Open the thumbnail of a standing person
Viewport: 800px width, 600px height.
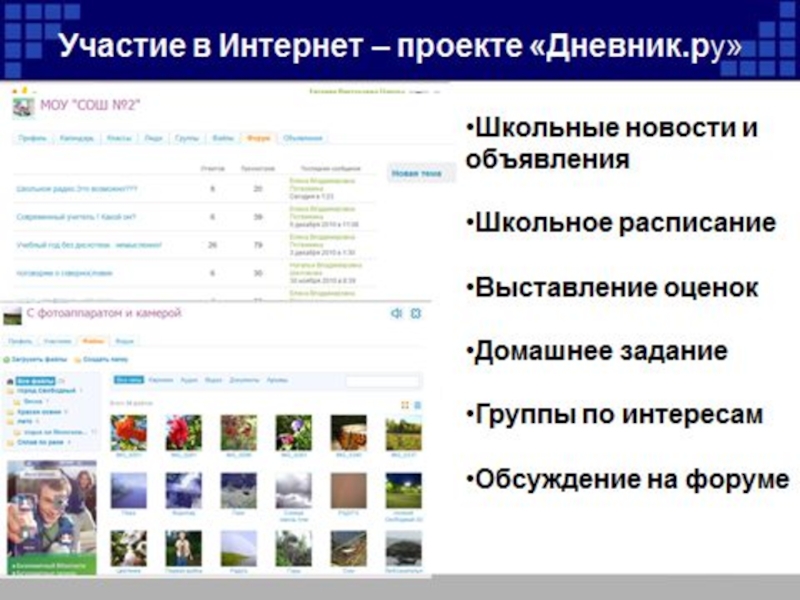(184, 548)
